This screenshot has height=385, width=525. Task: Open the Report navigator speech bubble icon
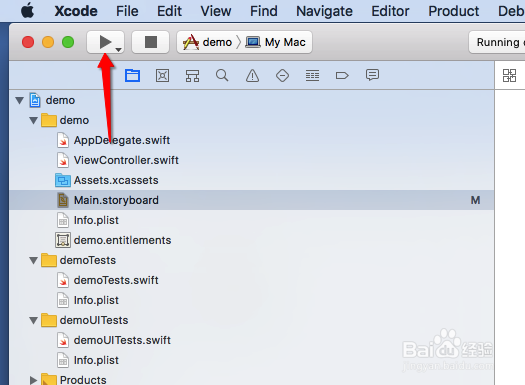pyautogui.click(x=372, y=75)
